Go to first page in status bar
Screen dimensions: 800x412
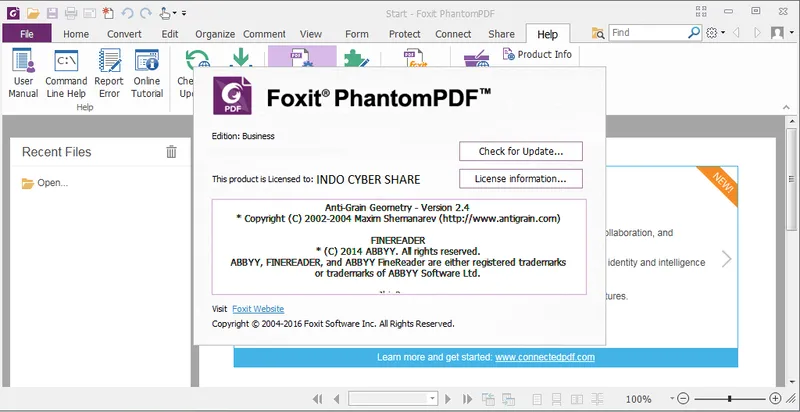point(317,399)
